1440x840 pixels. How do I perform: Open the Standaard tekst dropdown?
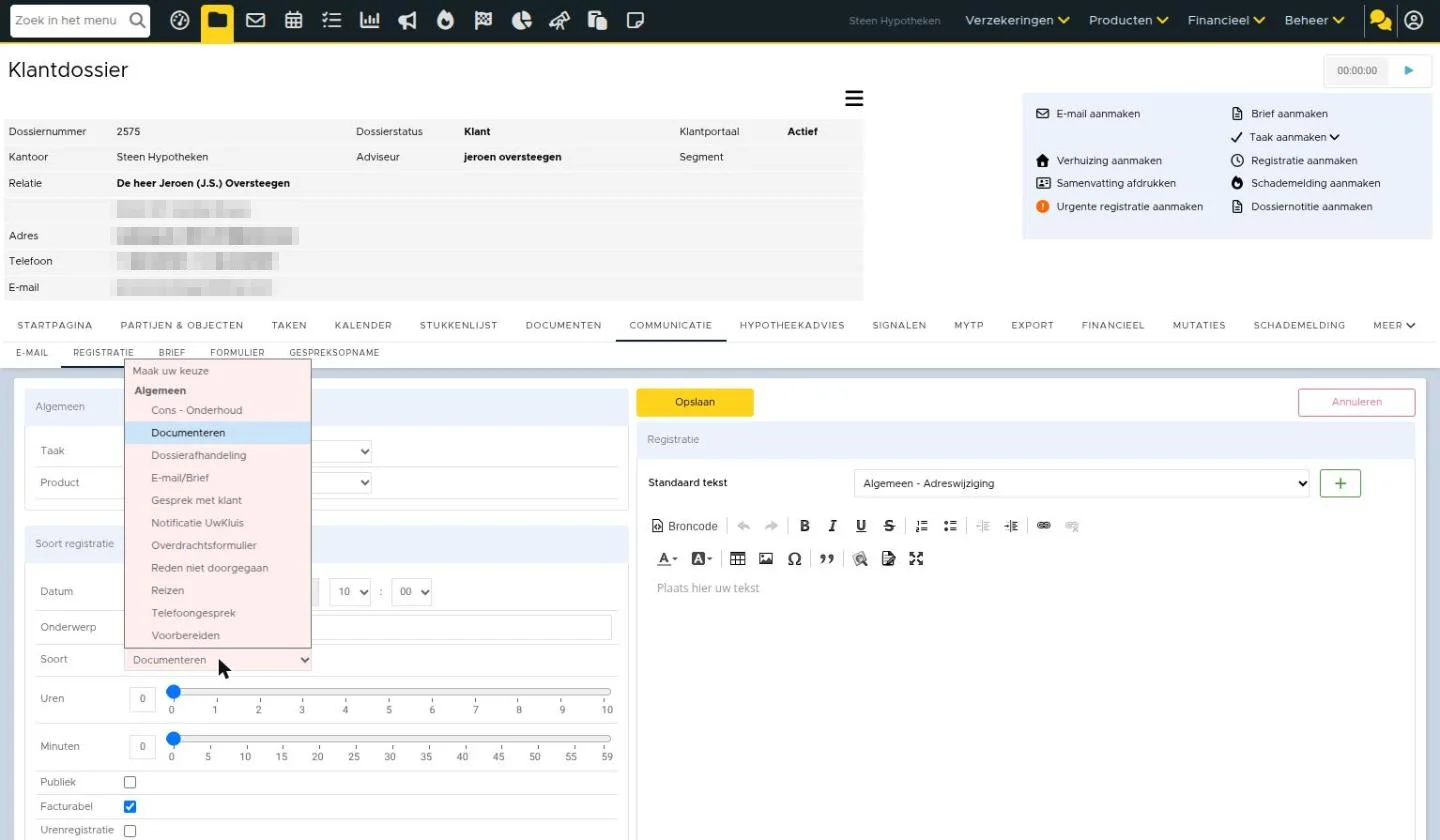pyautogui.click(x=1082, y=483)
